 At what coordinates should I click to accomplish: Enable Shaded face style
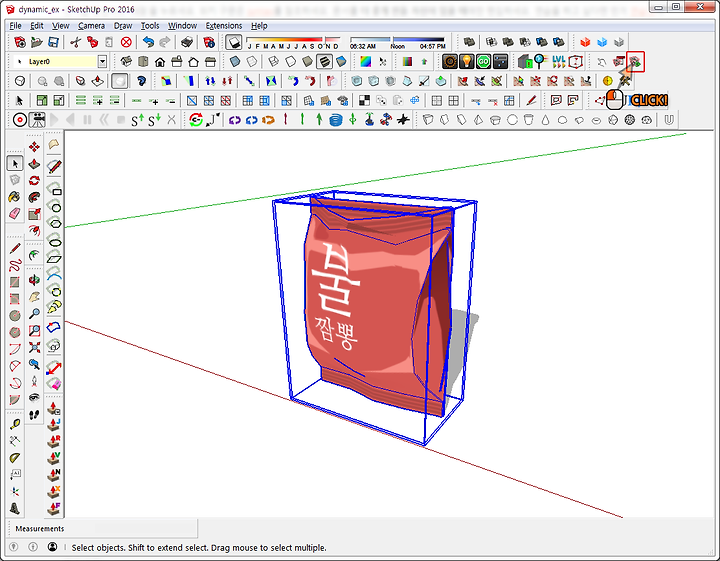click(x=308, y=62)
